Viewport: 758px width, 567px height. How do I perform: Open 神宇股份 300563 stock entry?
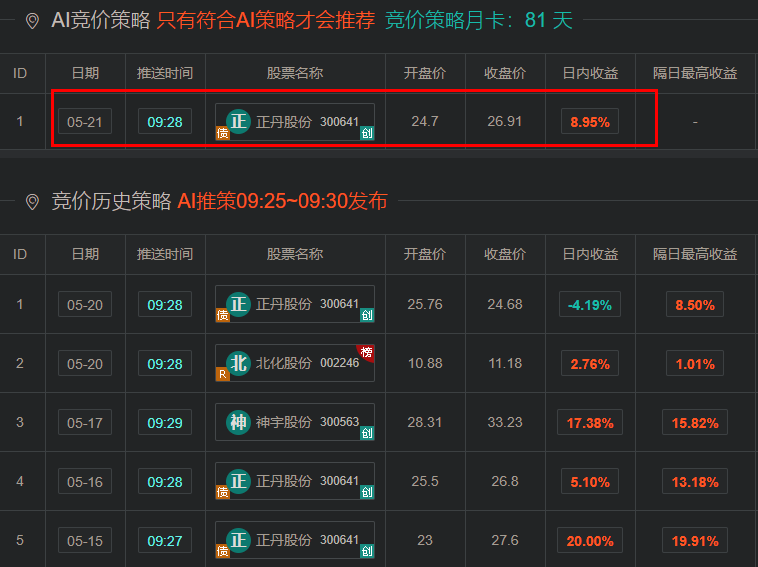(295, 422)
